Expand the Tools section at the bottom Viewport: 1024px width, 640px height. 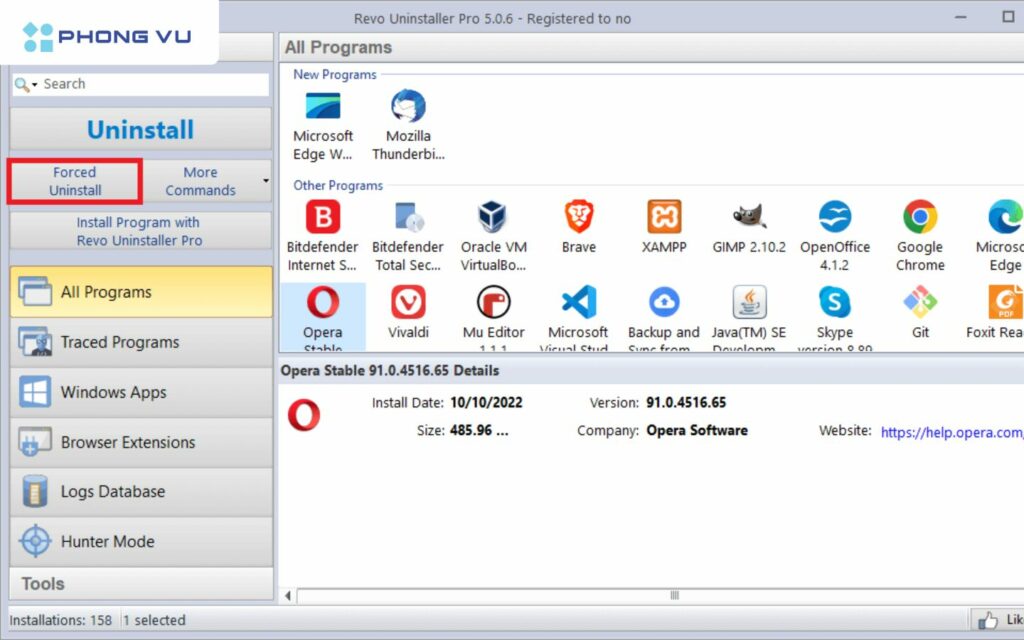(x=140, y=583)
